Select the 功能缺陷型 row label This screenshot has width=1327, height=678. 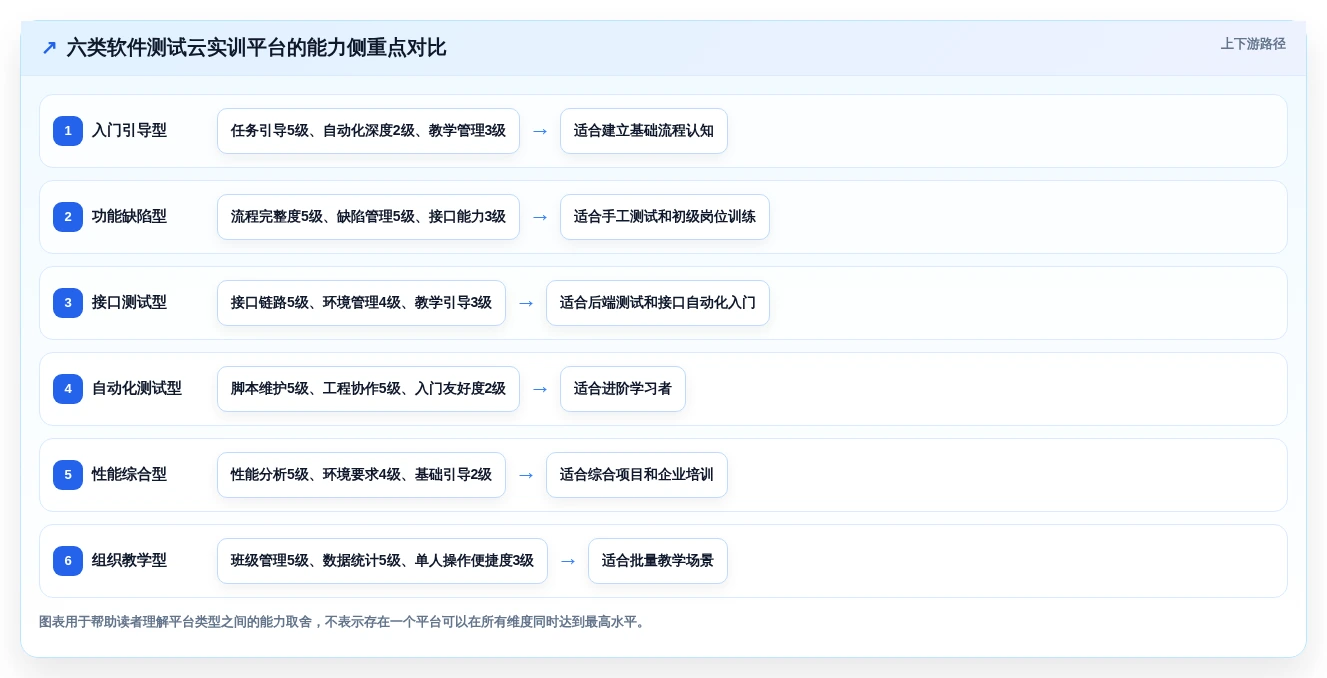click(129, 217)
